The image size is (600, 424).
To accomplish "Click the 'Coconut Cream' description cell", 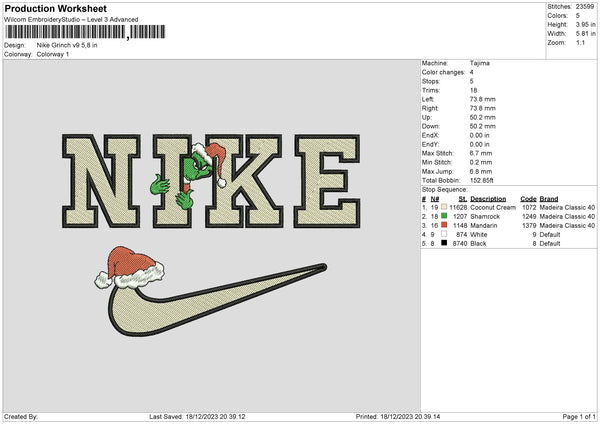I will click(493, 207).
